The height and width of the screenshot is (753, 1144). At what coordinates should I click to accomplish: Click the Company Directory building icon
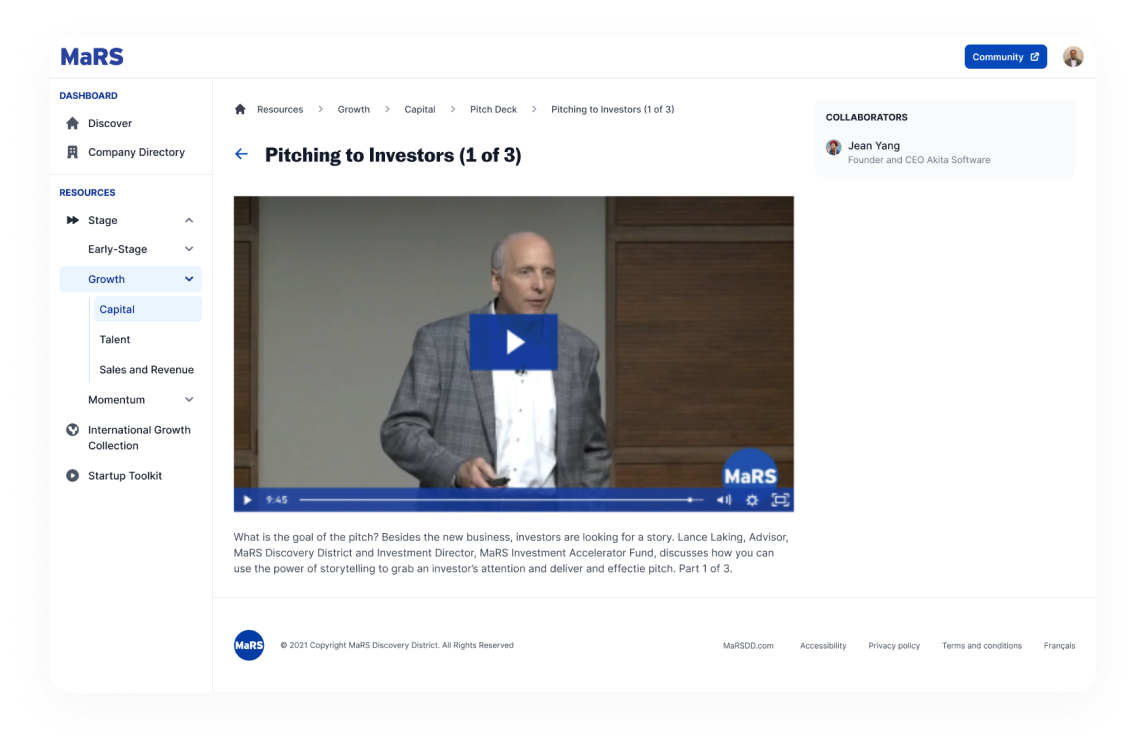coord(72,152)
